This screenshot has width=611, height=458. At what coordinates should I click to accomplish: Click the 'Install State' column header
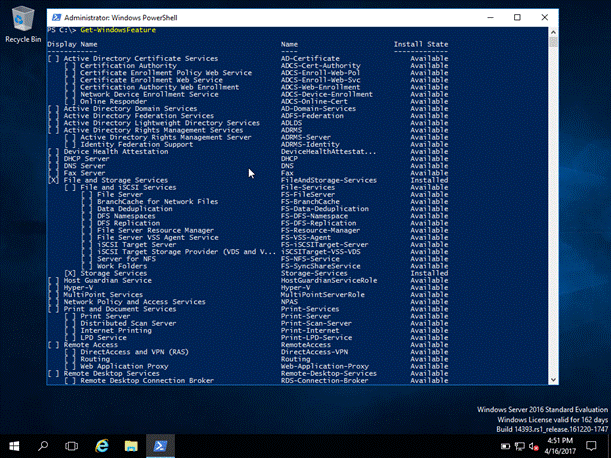tap(421, 44)
